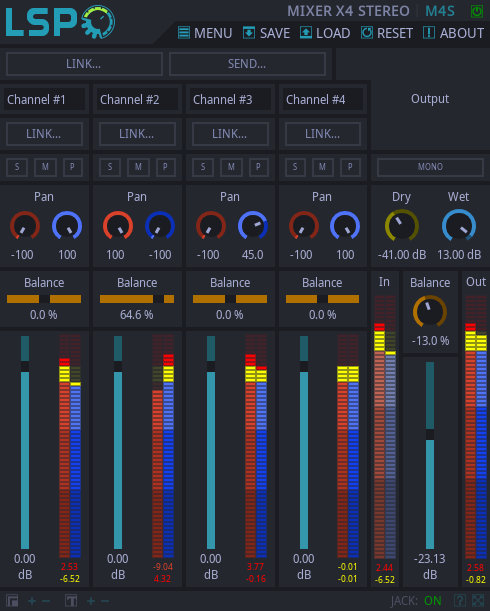
Task: Solo Channel #1 with S button
Action: (x=17, y=167)
